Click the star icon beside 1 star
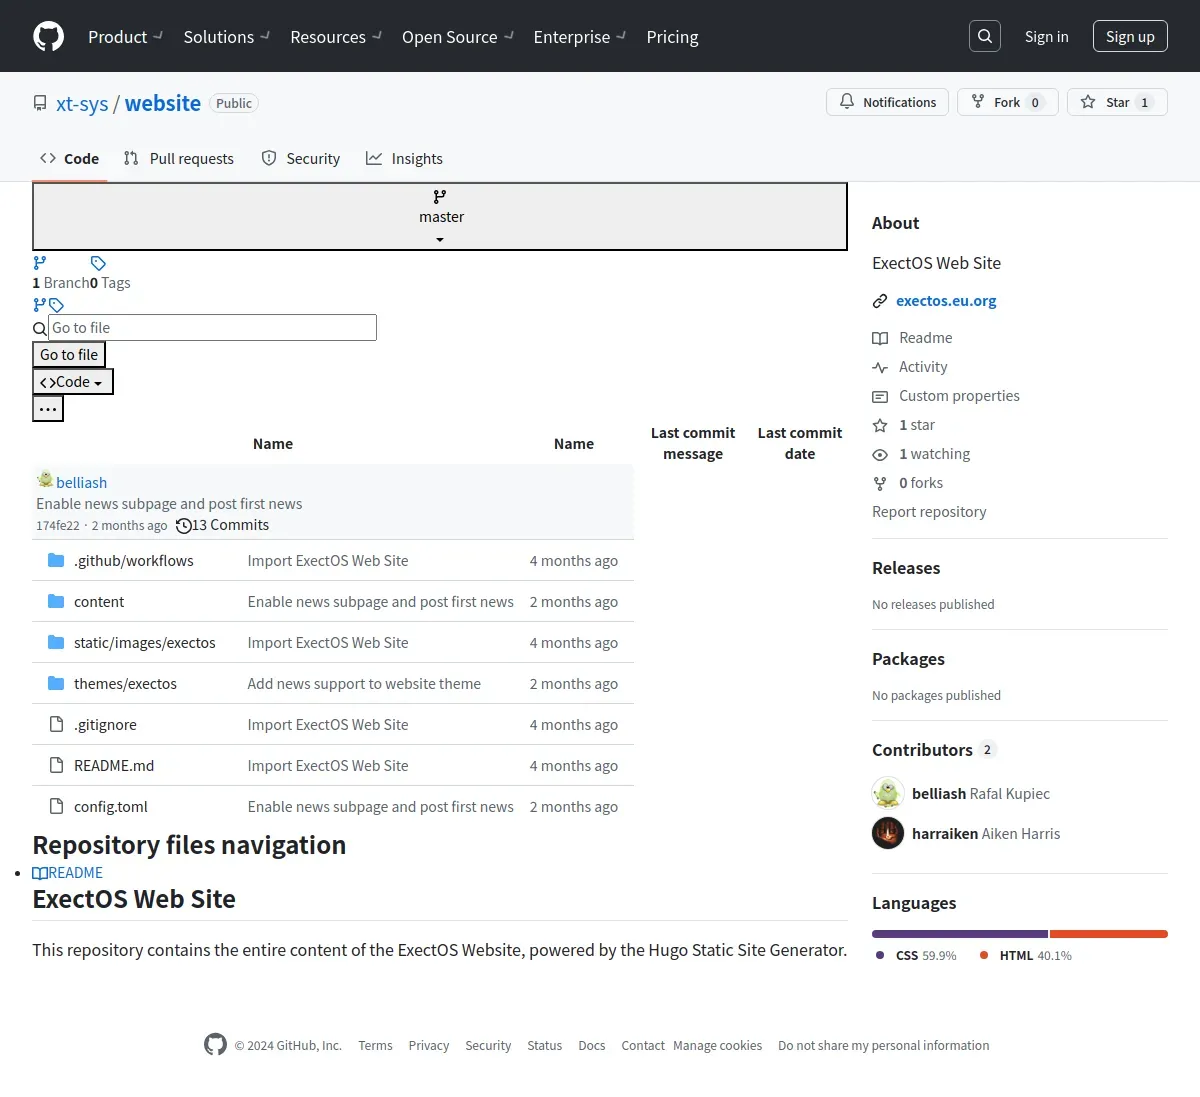Screen dimensions: 1200x1097 (x=880, y=425)
